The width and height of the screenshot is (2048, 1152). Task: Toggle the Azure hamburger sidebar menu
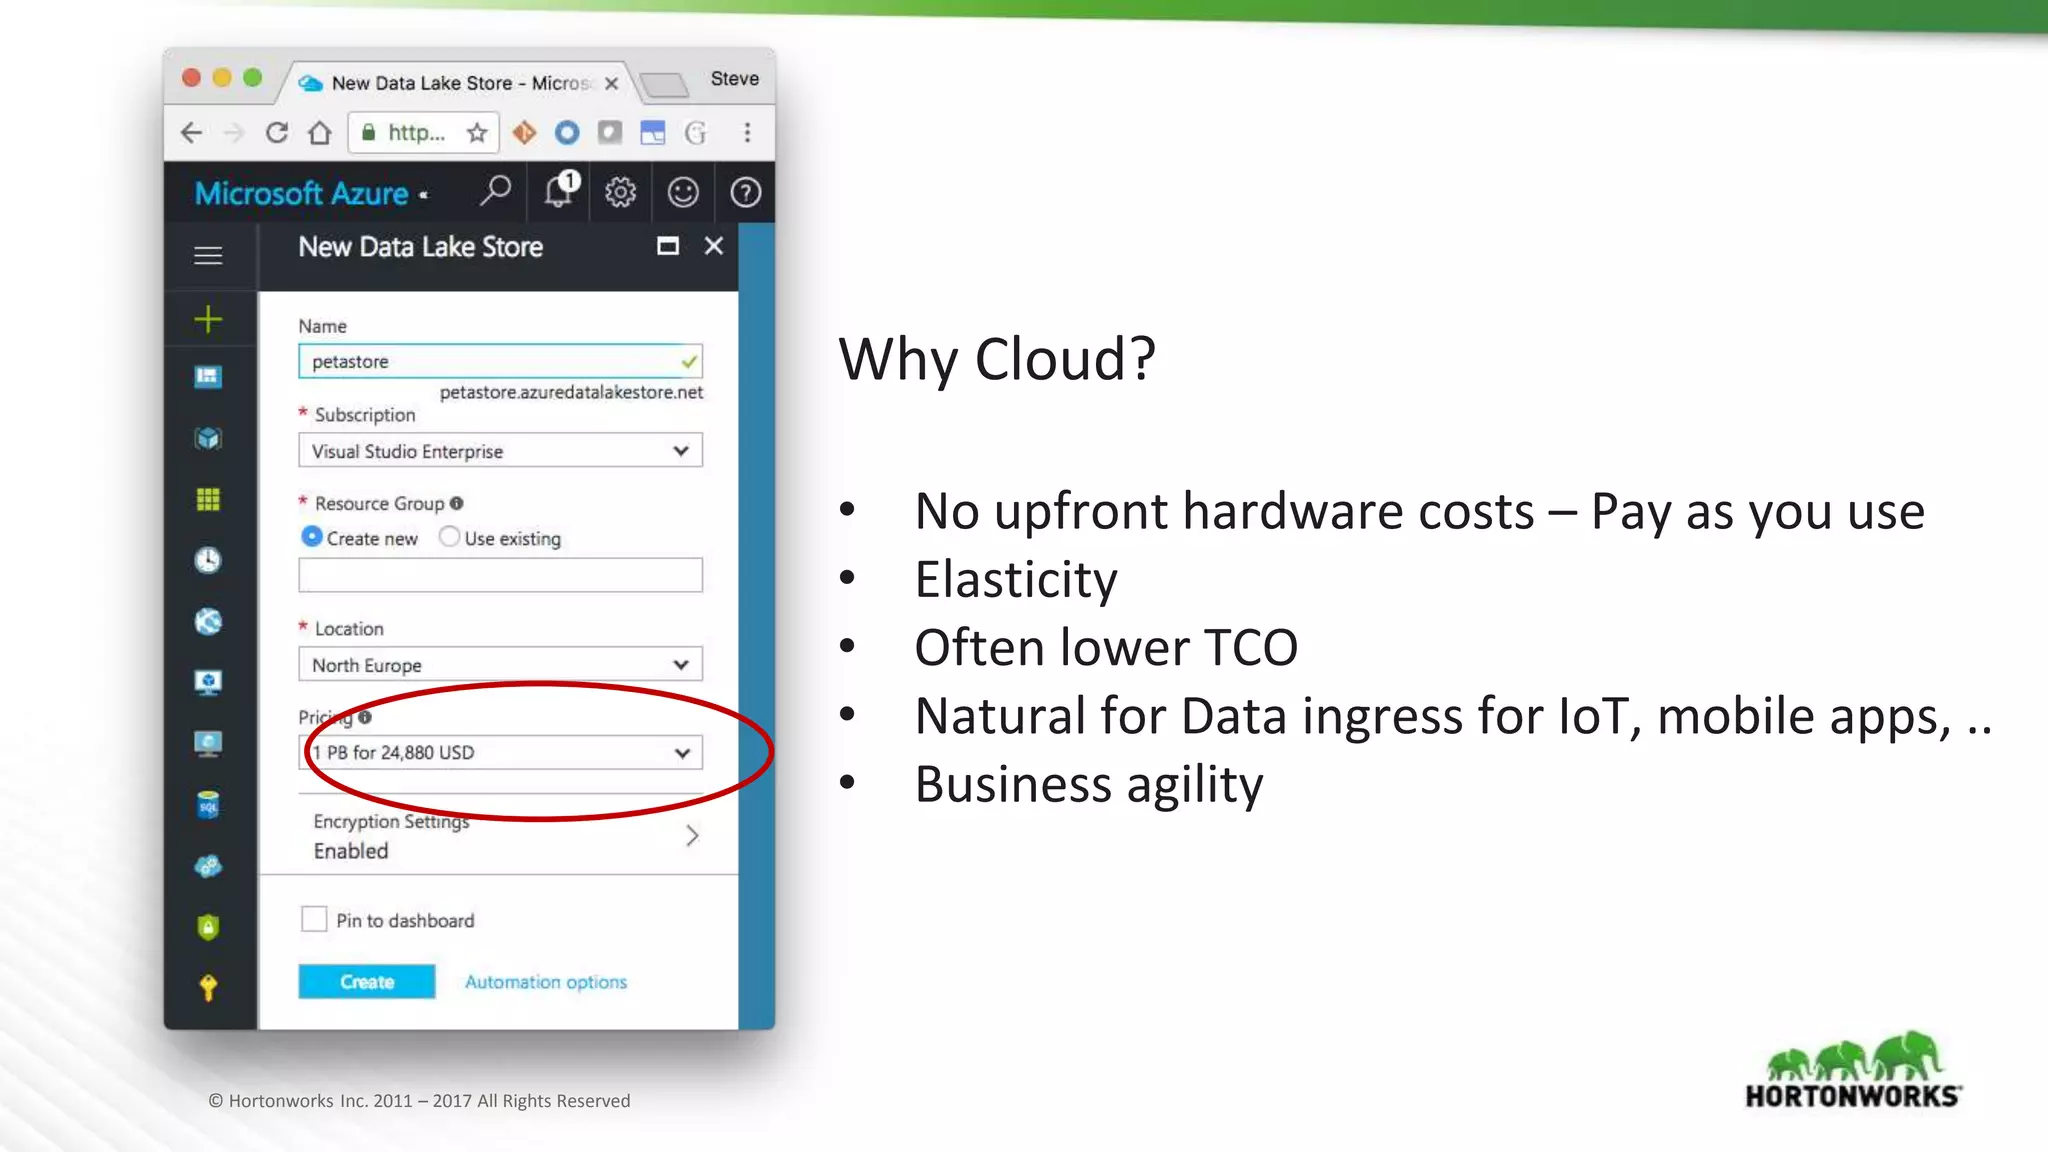[208, 256]
